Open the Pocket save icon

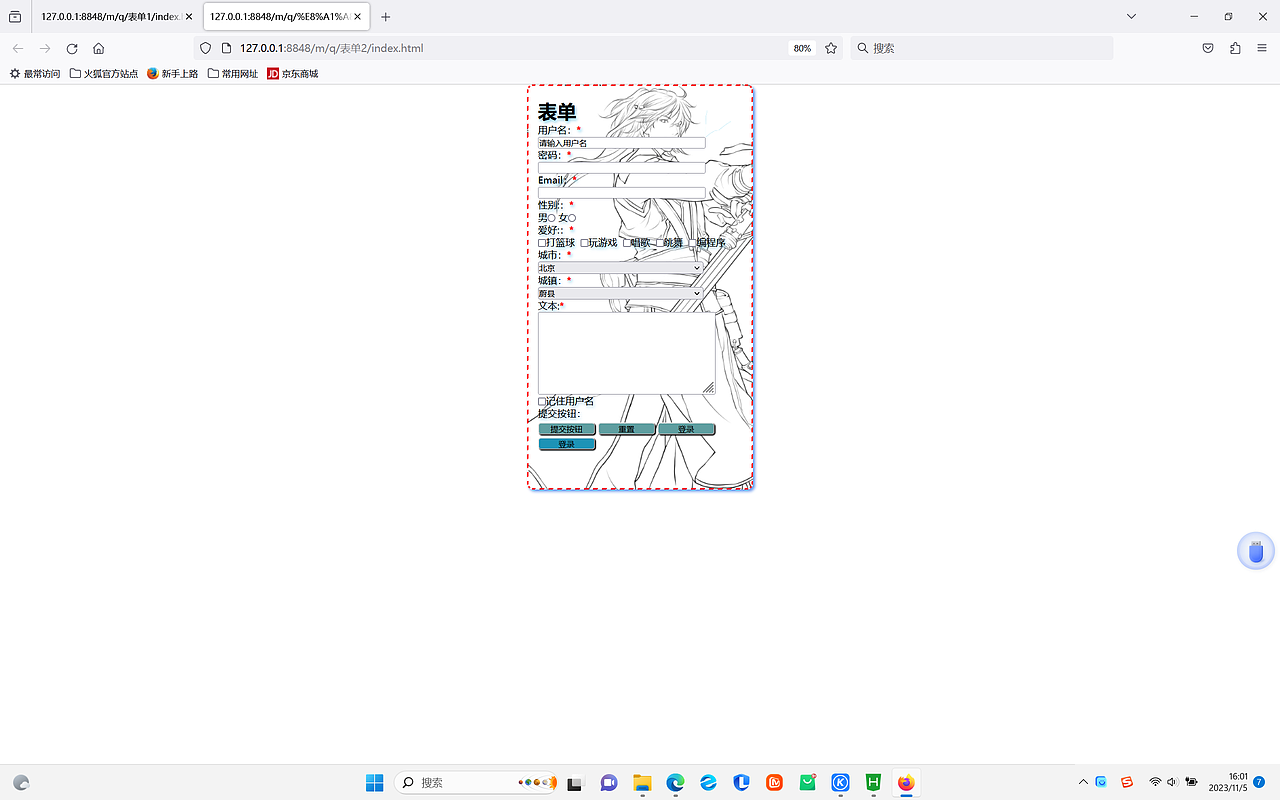1207,47
